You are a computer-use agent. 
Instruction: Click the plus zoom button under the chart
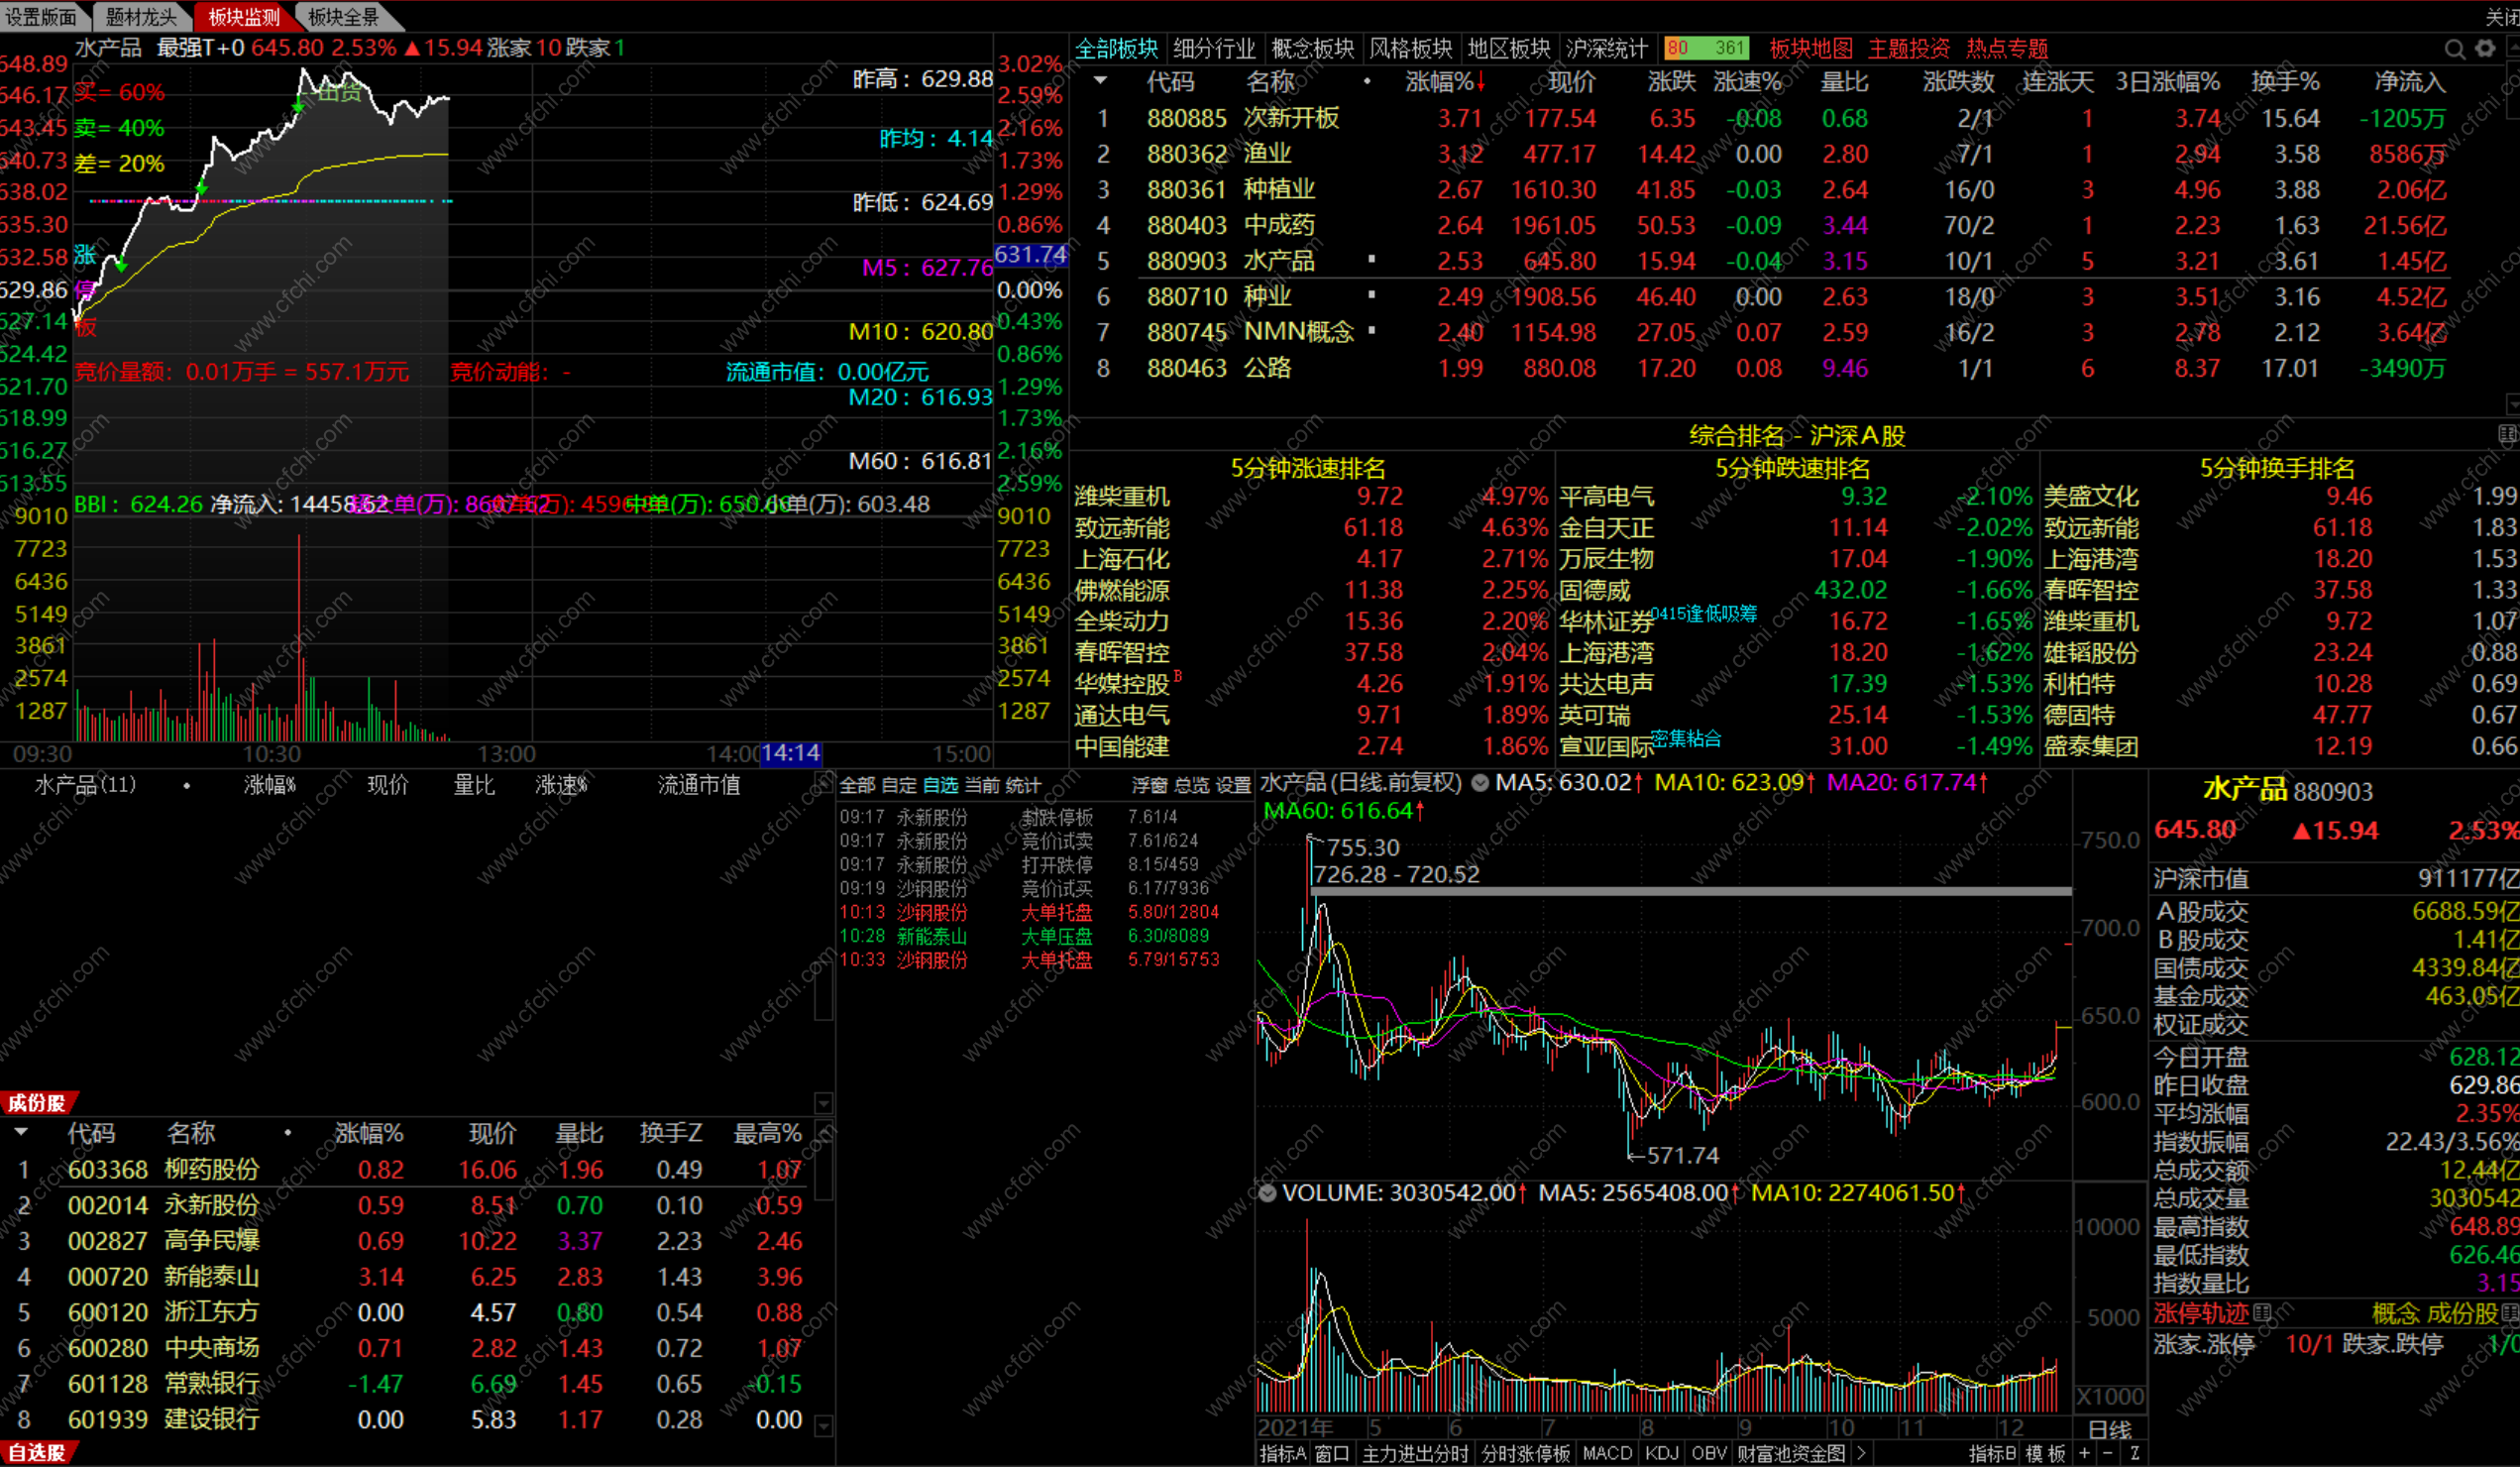point(2084,1453)
